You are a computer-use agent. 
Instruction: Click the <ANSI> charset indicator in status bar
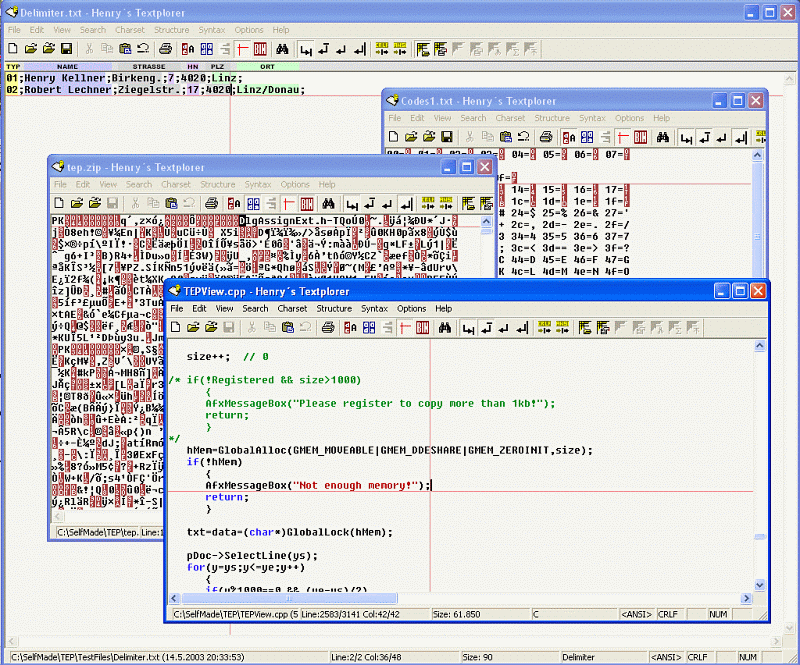[668, 657]
